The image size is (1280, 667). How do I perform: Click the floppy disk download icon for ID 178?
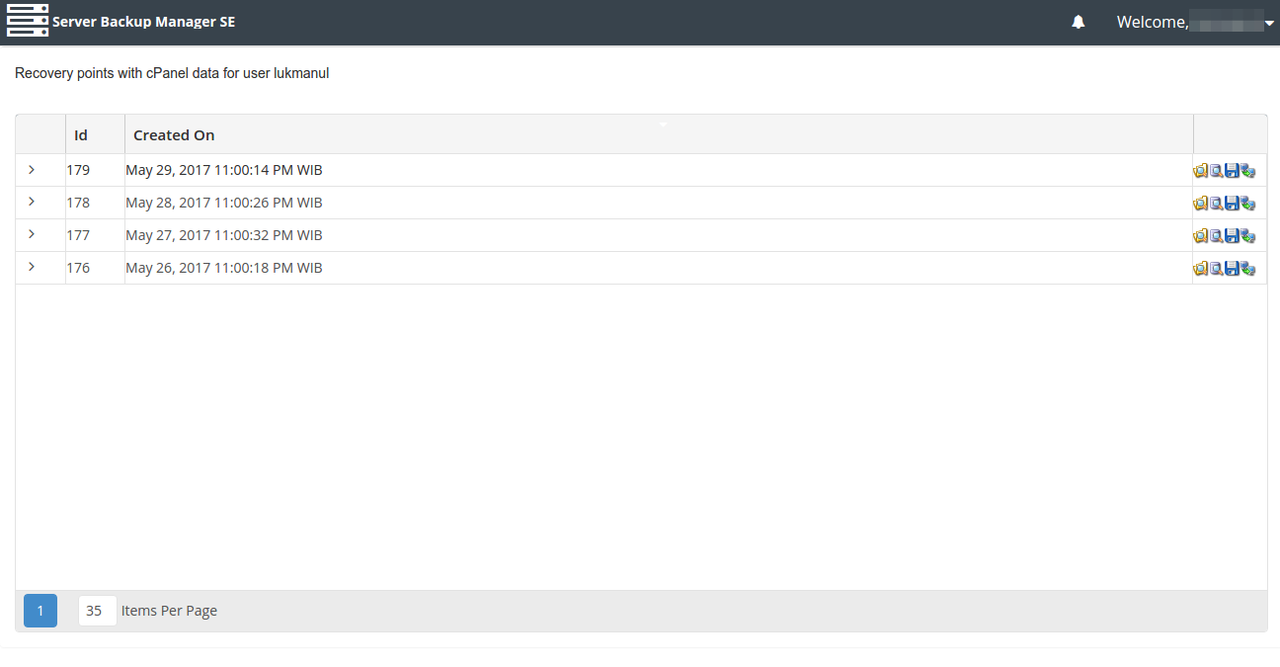click(x=1232, y=203)
